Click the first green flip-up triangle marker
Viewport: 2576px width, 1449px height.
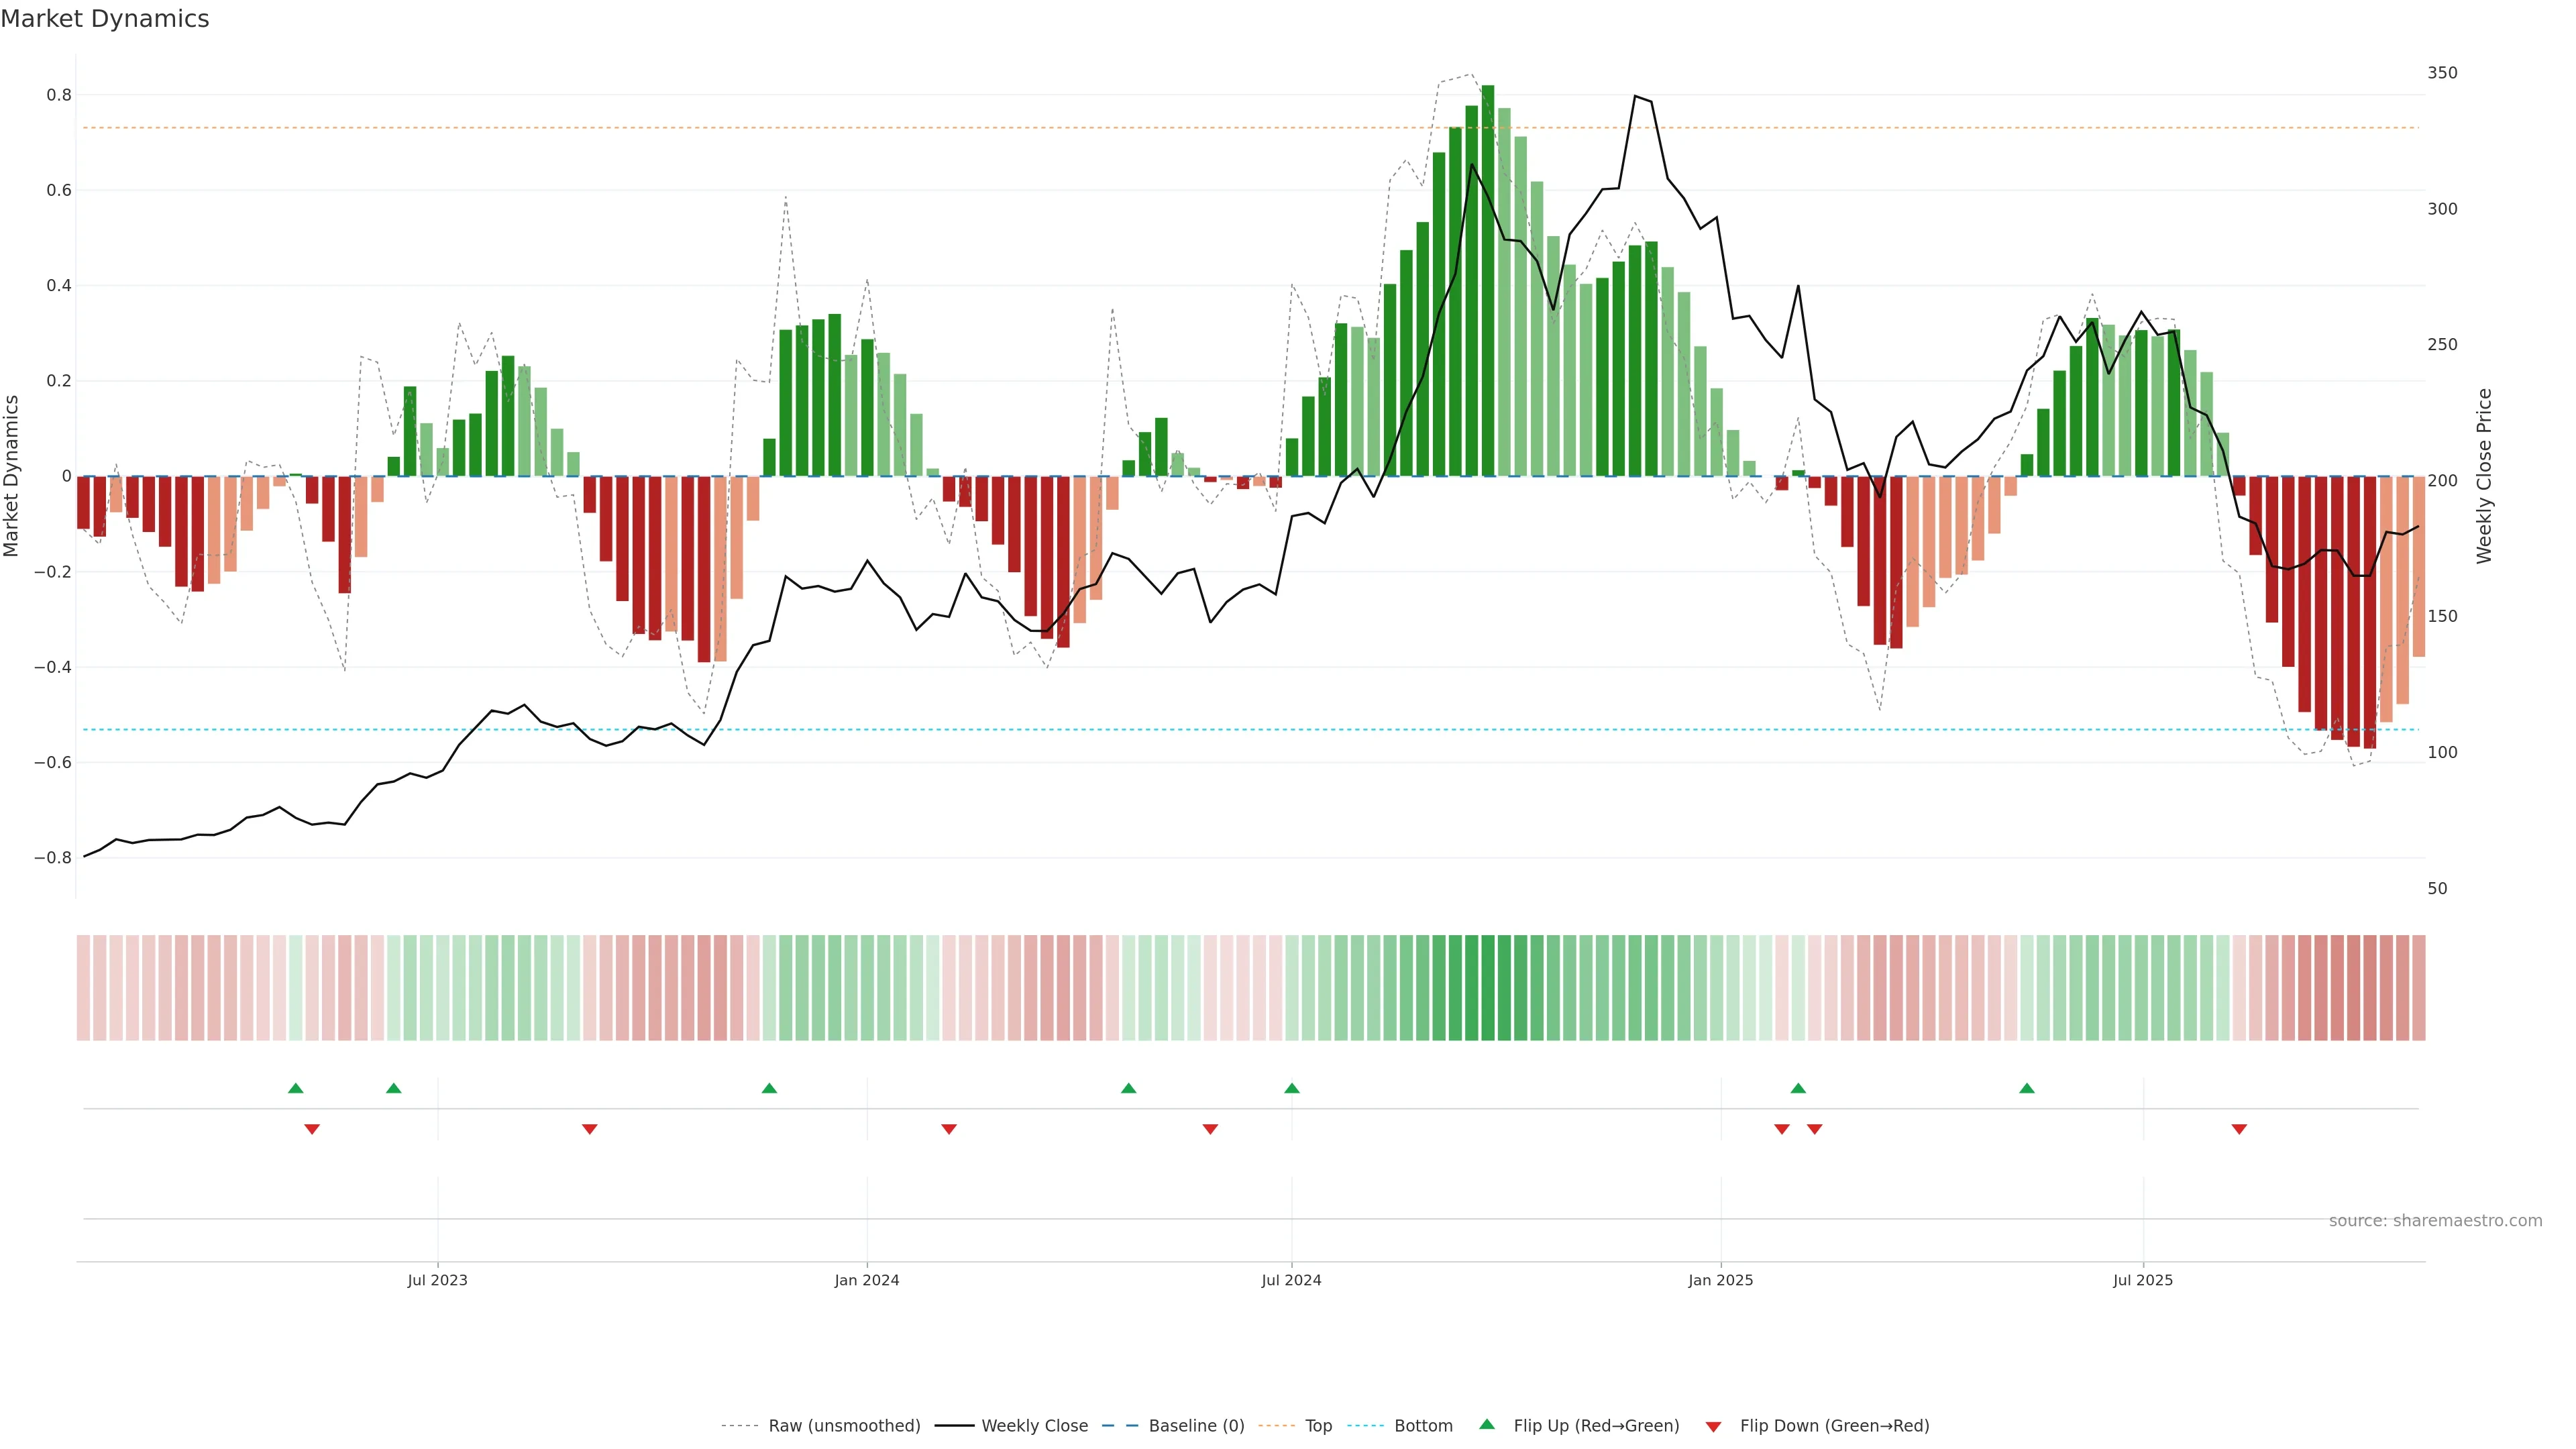295,1088
